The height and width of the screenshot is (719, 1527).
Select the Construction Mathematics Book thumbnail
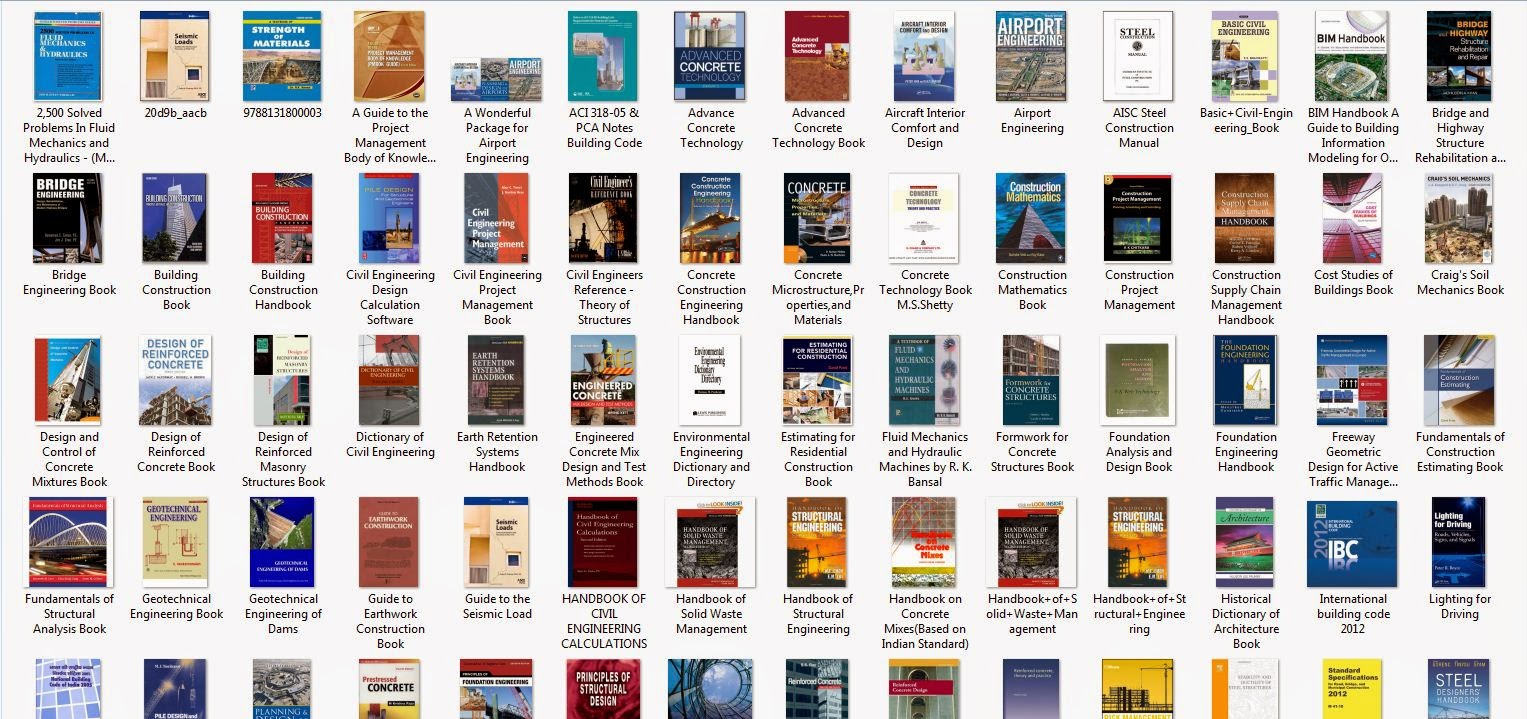(1031, 218)
